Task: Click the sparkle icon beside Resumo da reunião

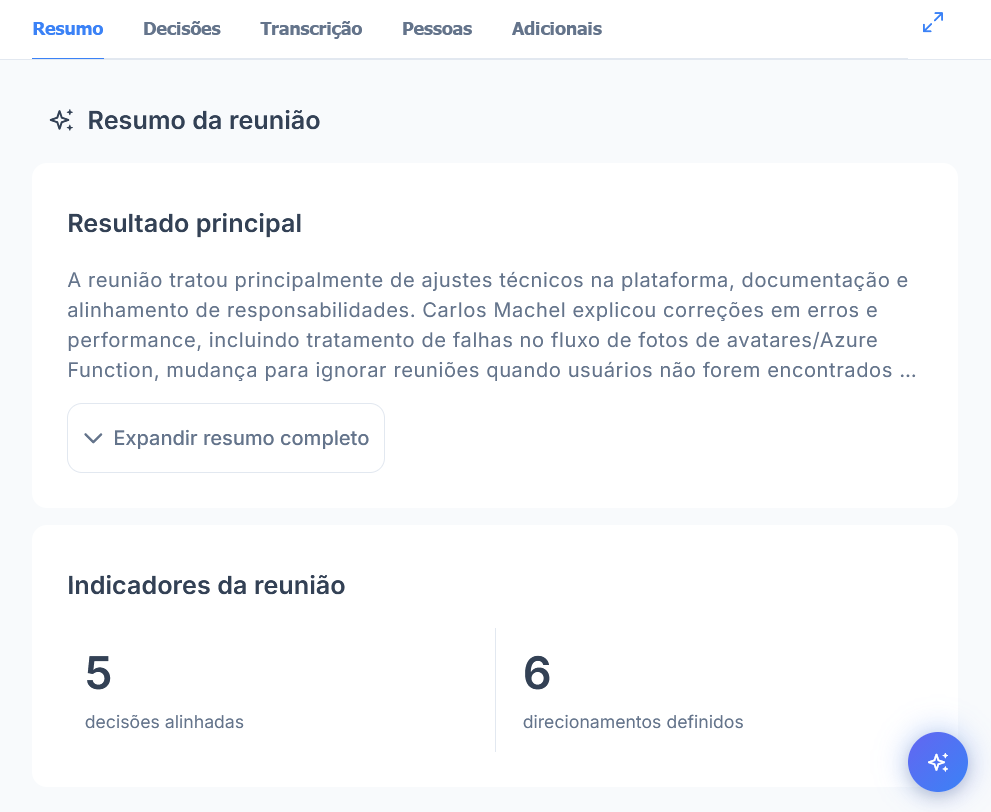Action: 61,120
